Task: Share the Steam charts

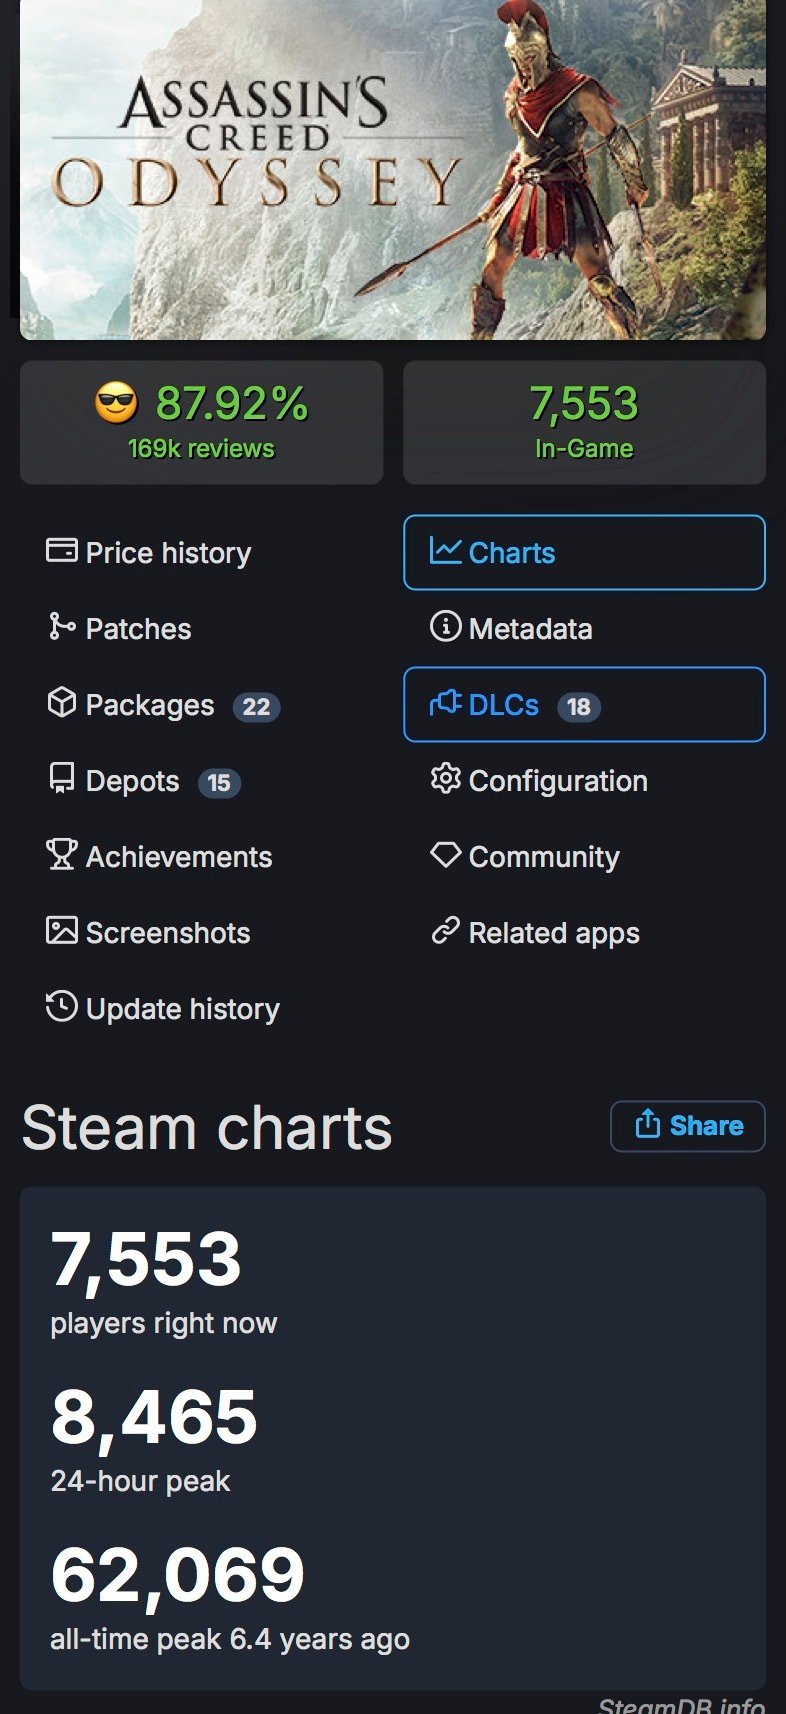Action: pyautogui.click(x=688, y=1126)
